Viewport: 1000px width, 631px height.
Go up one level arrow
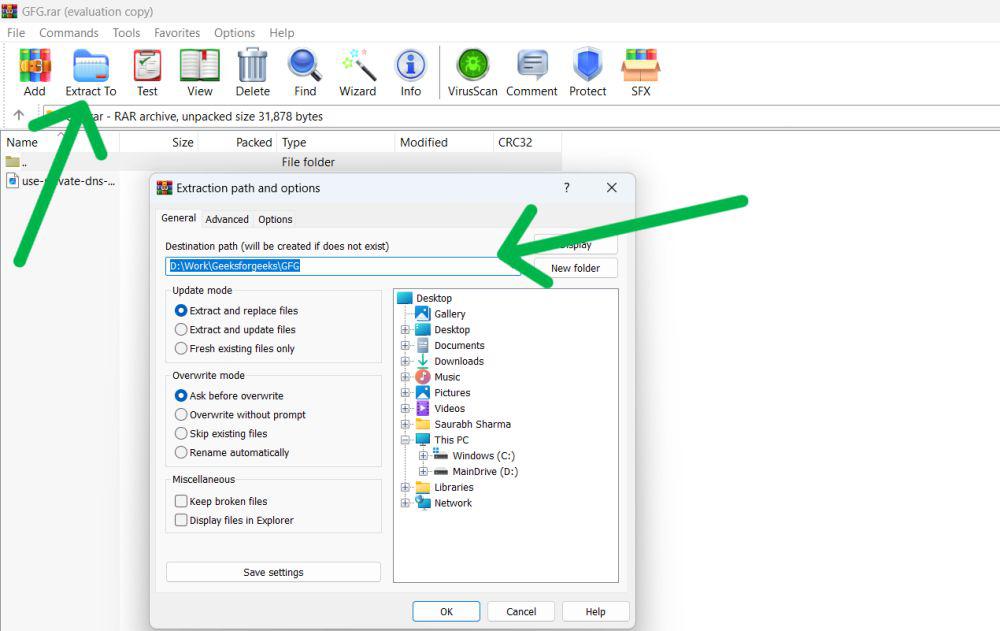click(x=18, y=115)
